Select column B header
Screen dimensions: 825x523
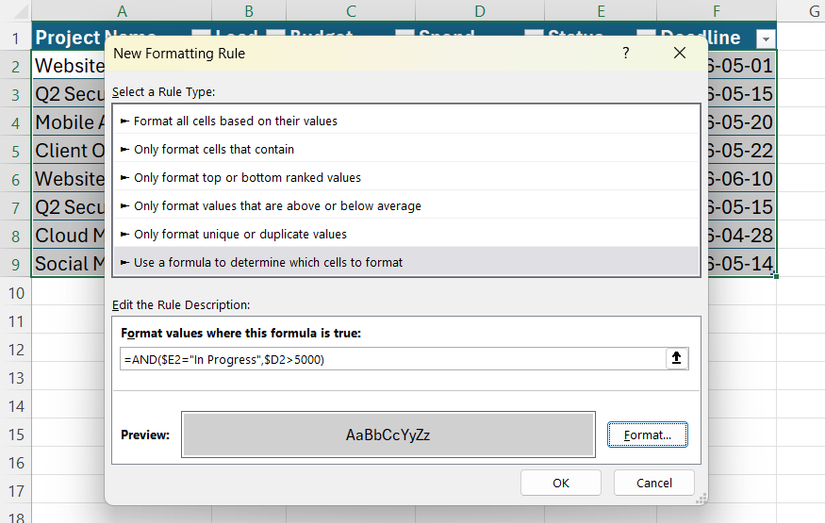tap(249, 11)
